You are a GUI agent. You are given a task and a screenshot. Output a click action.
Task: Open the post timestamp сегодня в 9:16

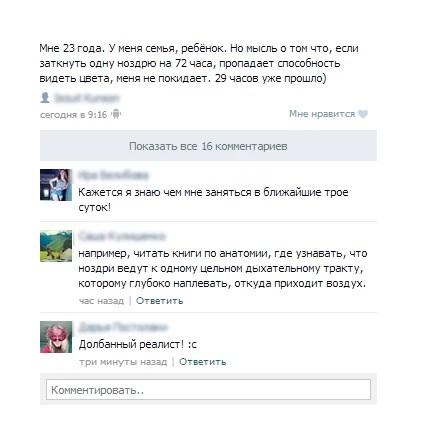[x=73, y=115]
